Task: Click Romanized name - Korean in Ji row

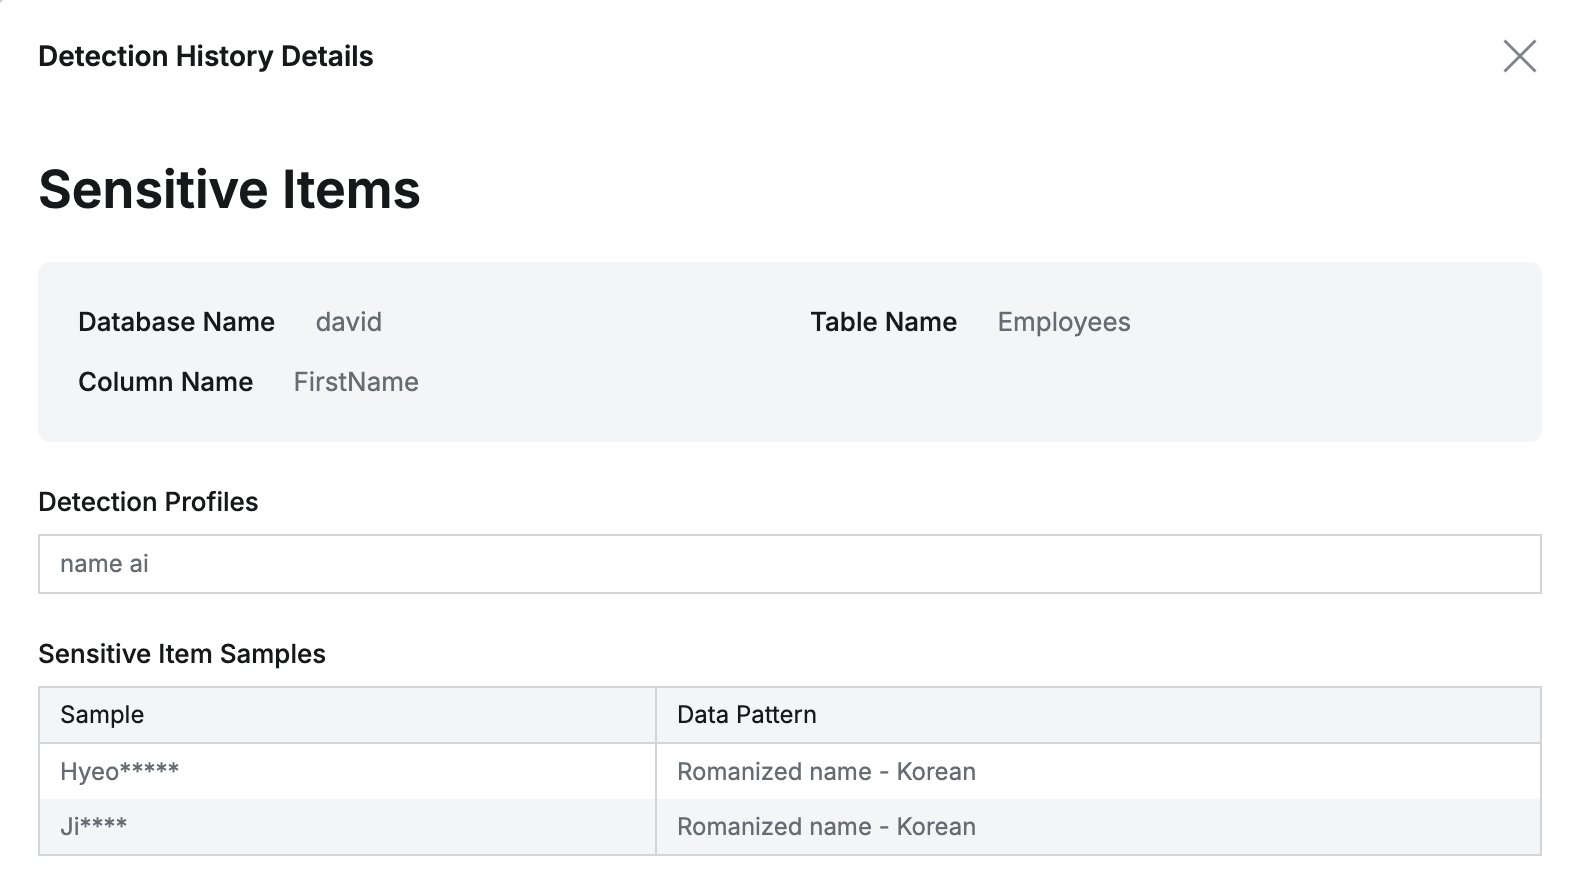Action: click(826, 826)
